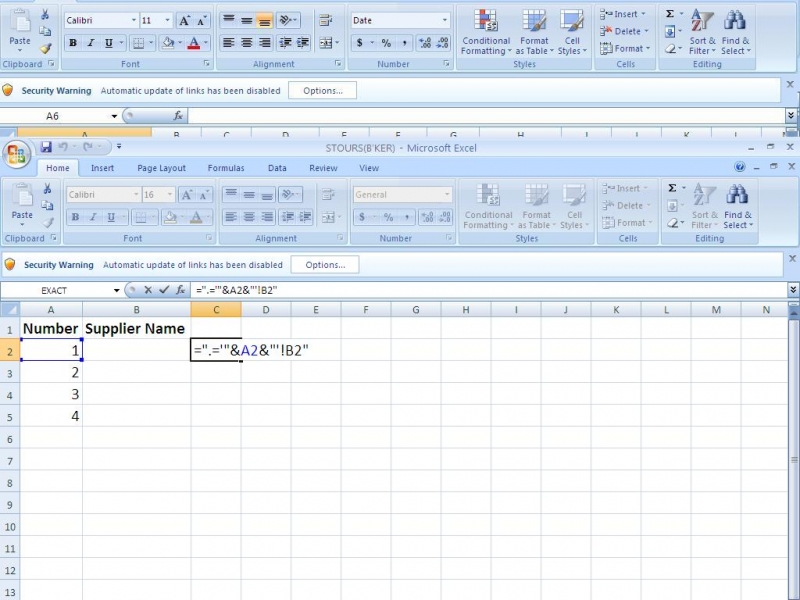Open Excel Help question mark icon
Screen dimensions: 800x600
[740, 168]
